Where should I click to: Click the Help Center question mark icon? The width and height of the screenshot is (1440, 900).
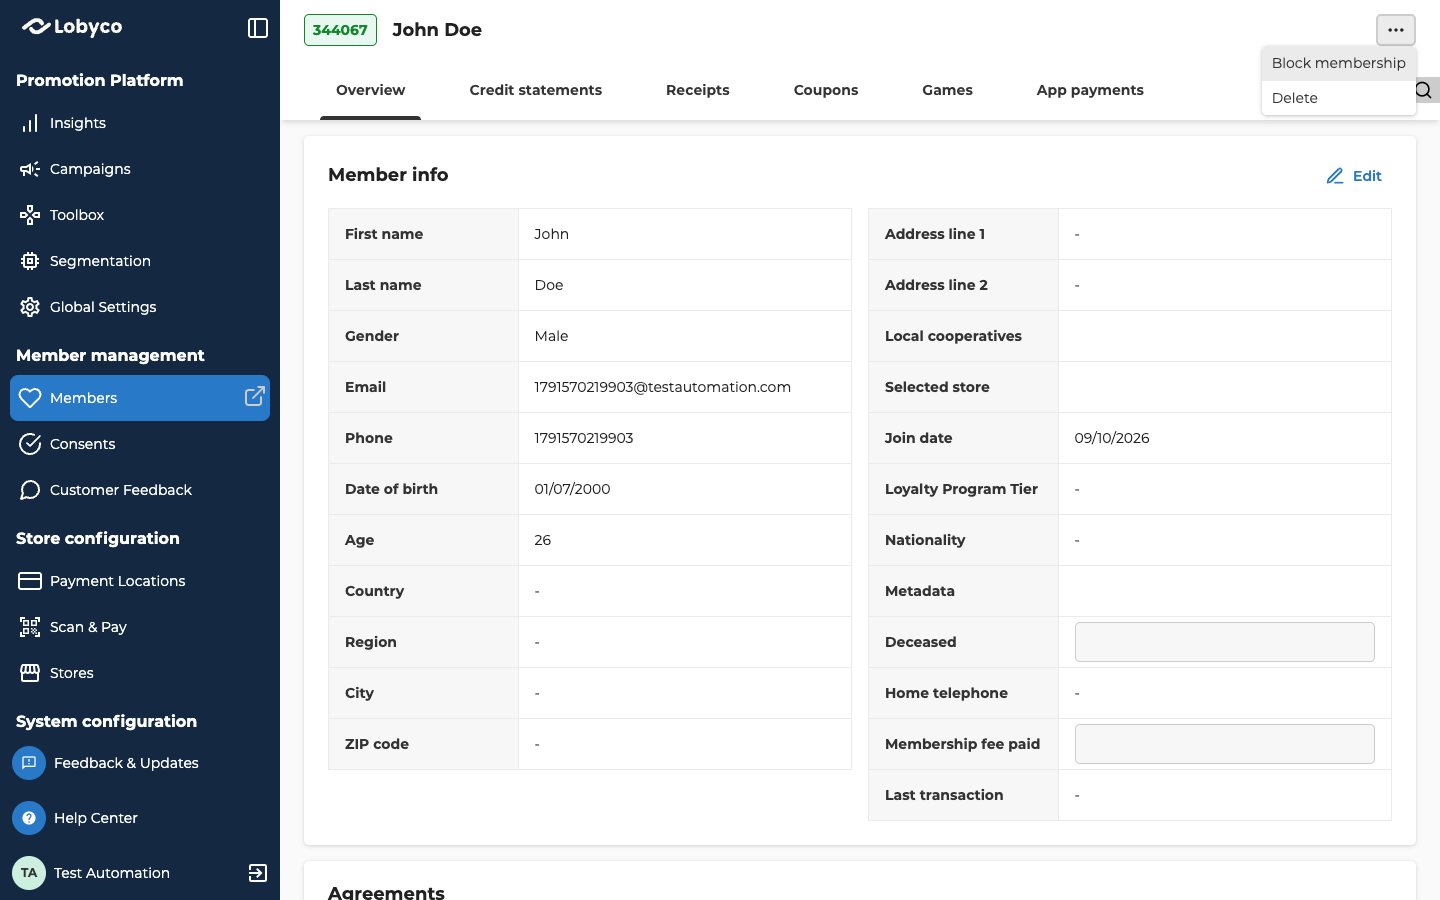point(29,818)
